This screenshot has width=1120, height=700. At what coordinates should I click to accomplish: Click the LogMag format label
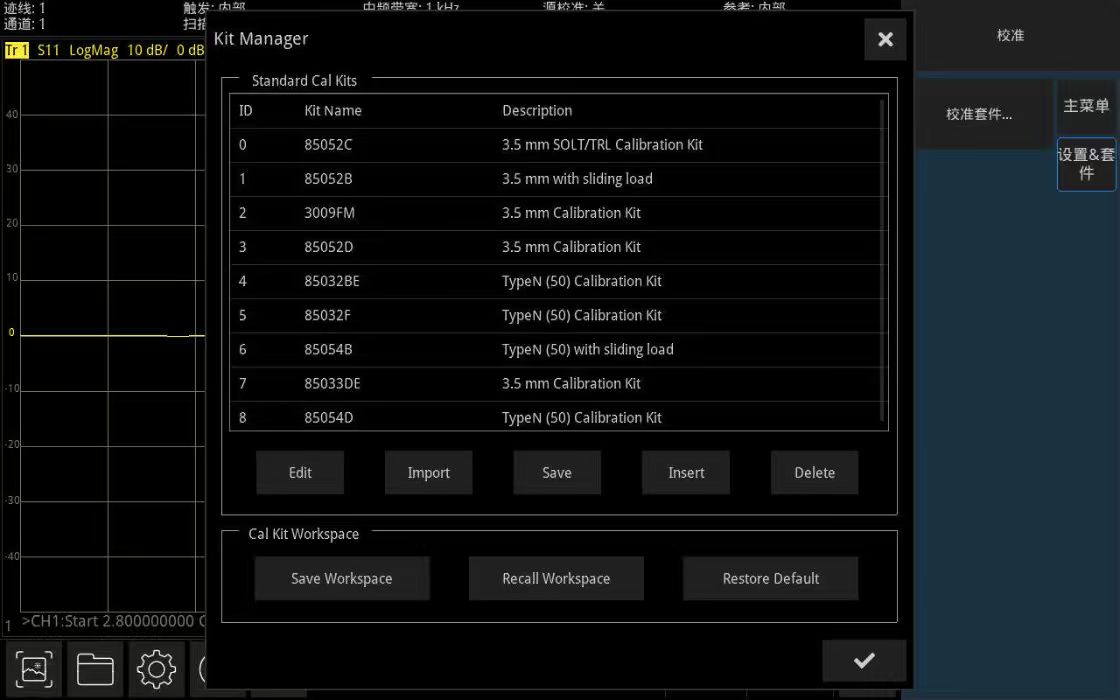pos(94,50)
